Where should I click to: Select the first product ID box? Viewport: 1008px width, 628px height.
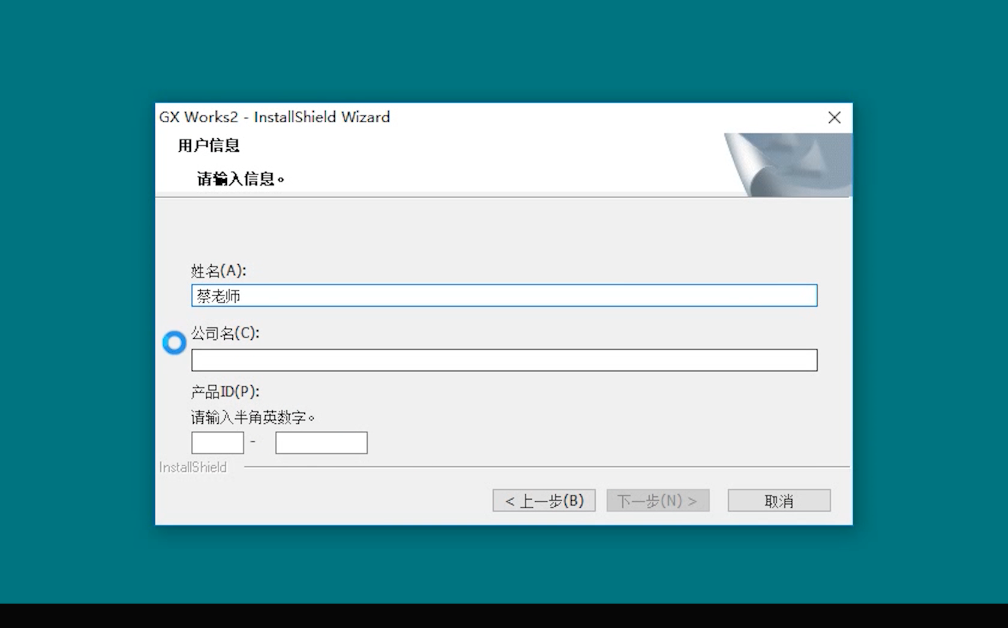[217, 443]
